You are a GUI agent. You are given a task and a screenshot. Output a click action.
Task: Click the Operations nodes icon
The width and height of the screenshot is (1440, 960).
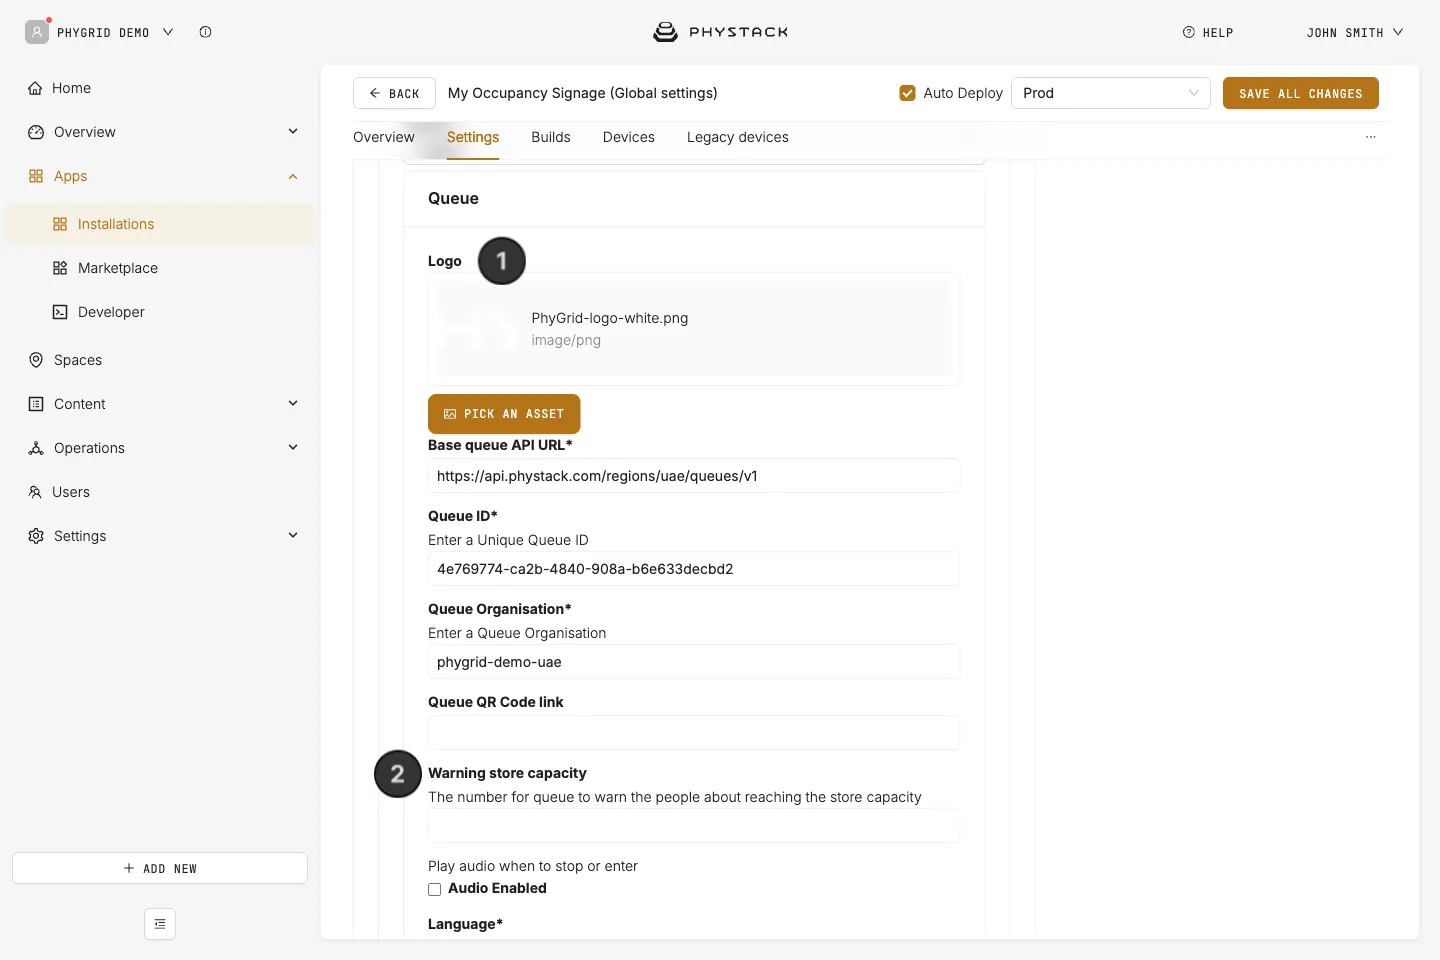pos(36,448)
